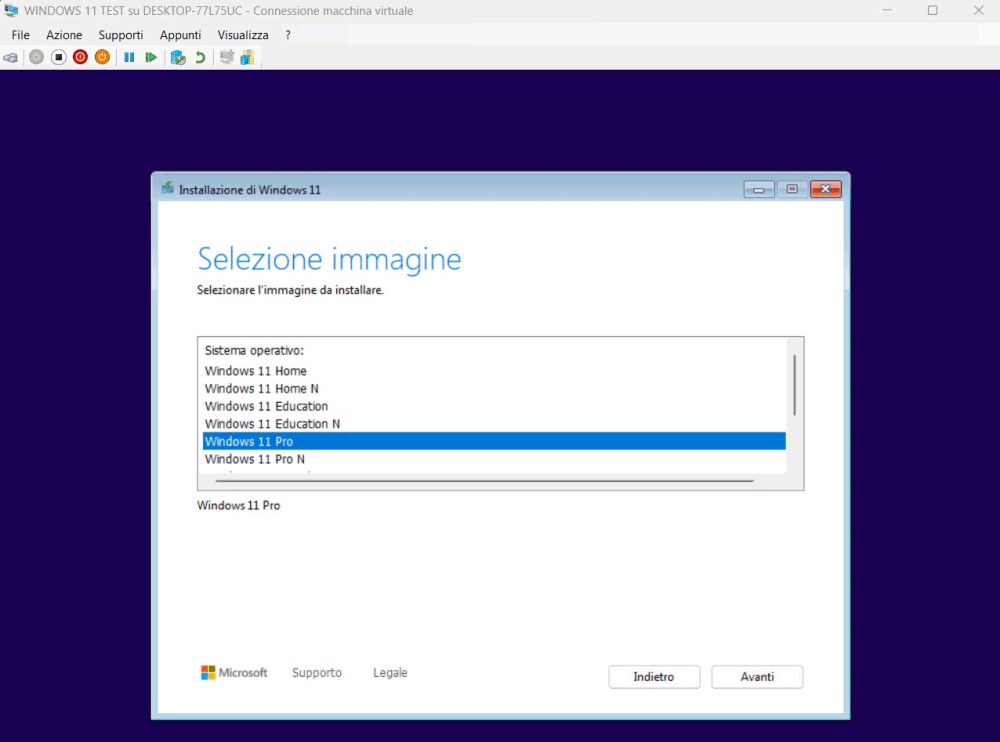
Task: Click the Indietro button
Action: (x=654, y=677)
